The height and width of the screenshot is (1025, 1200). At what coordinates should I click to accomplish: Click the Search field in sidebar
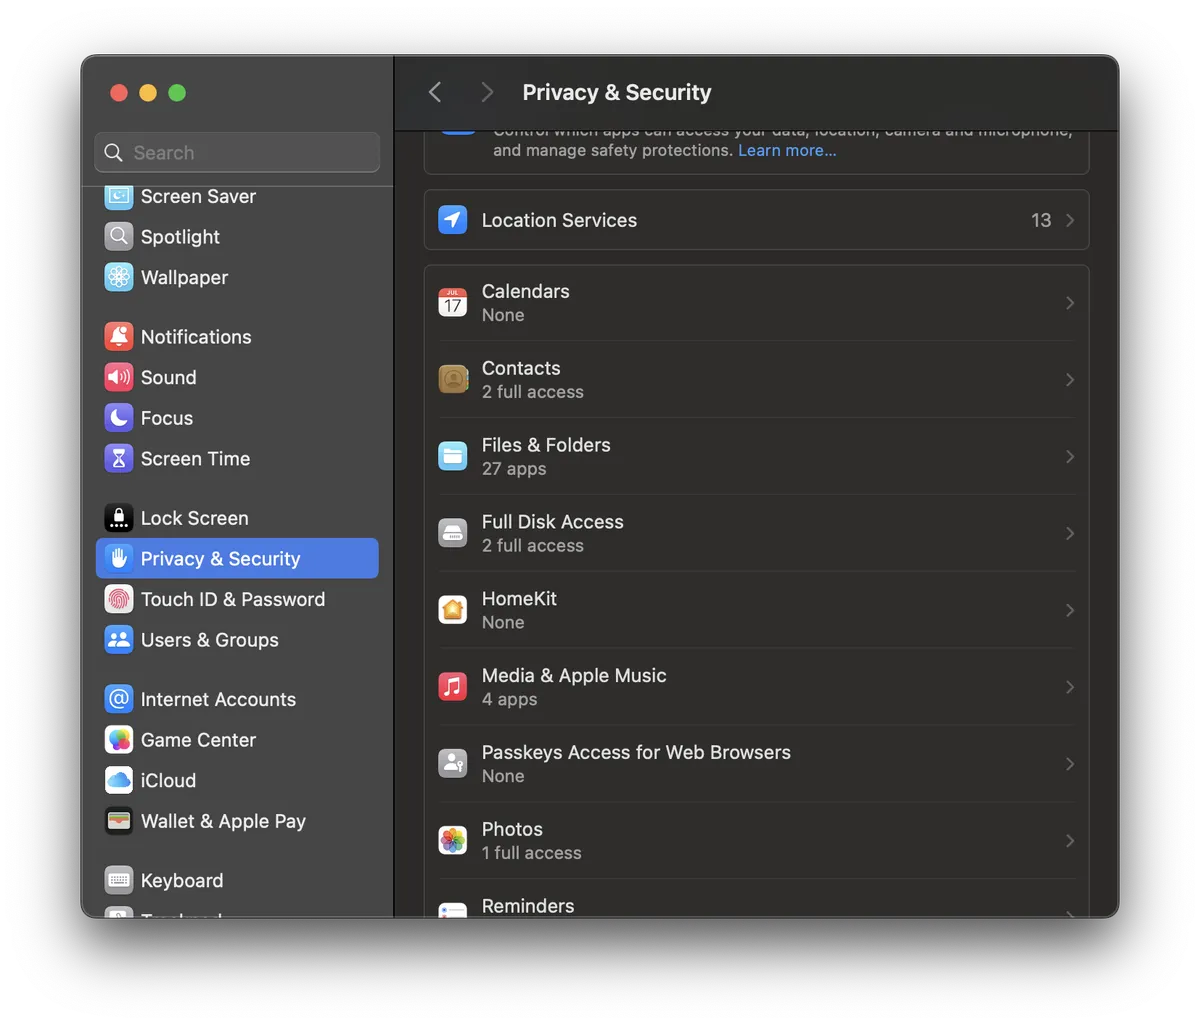tap(238, 152)
